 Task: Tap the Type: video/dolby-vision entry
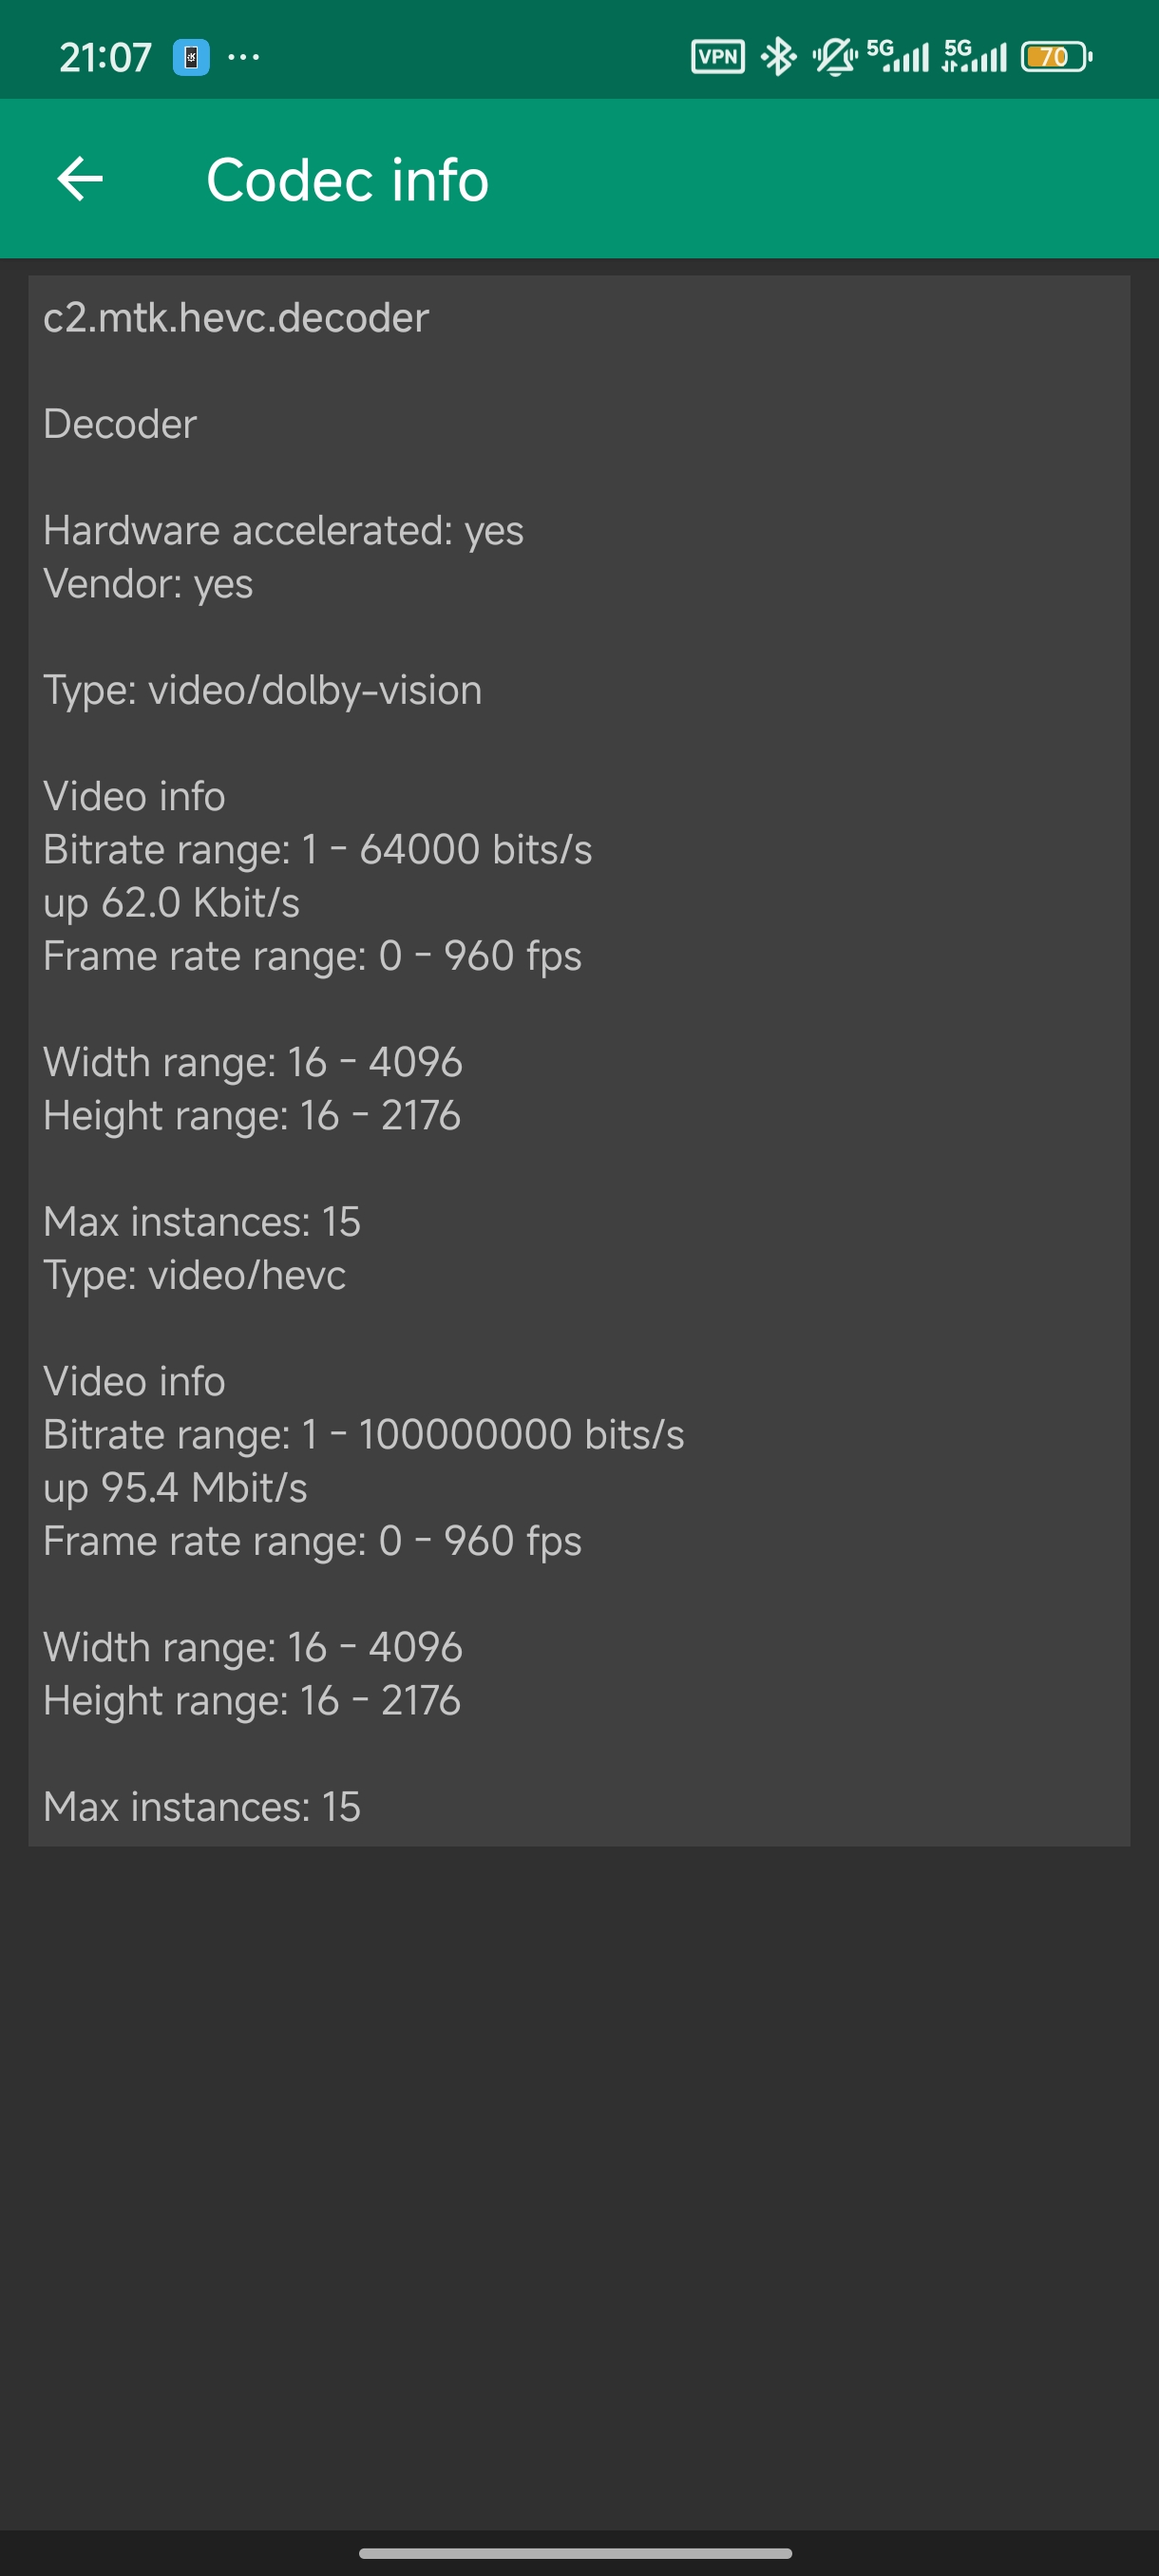coord(263,689)
